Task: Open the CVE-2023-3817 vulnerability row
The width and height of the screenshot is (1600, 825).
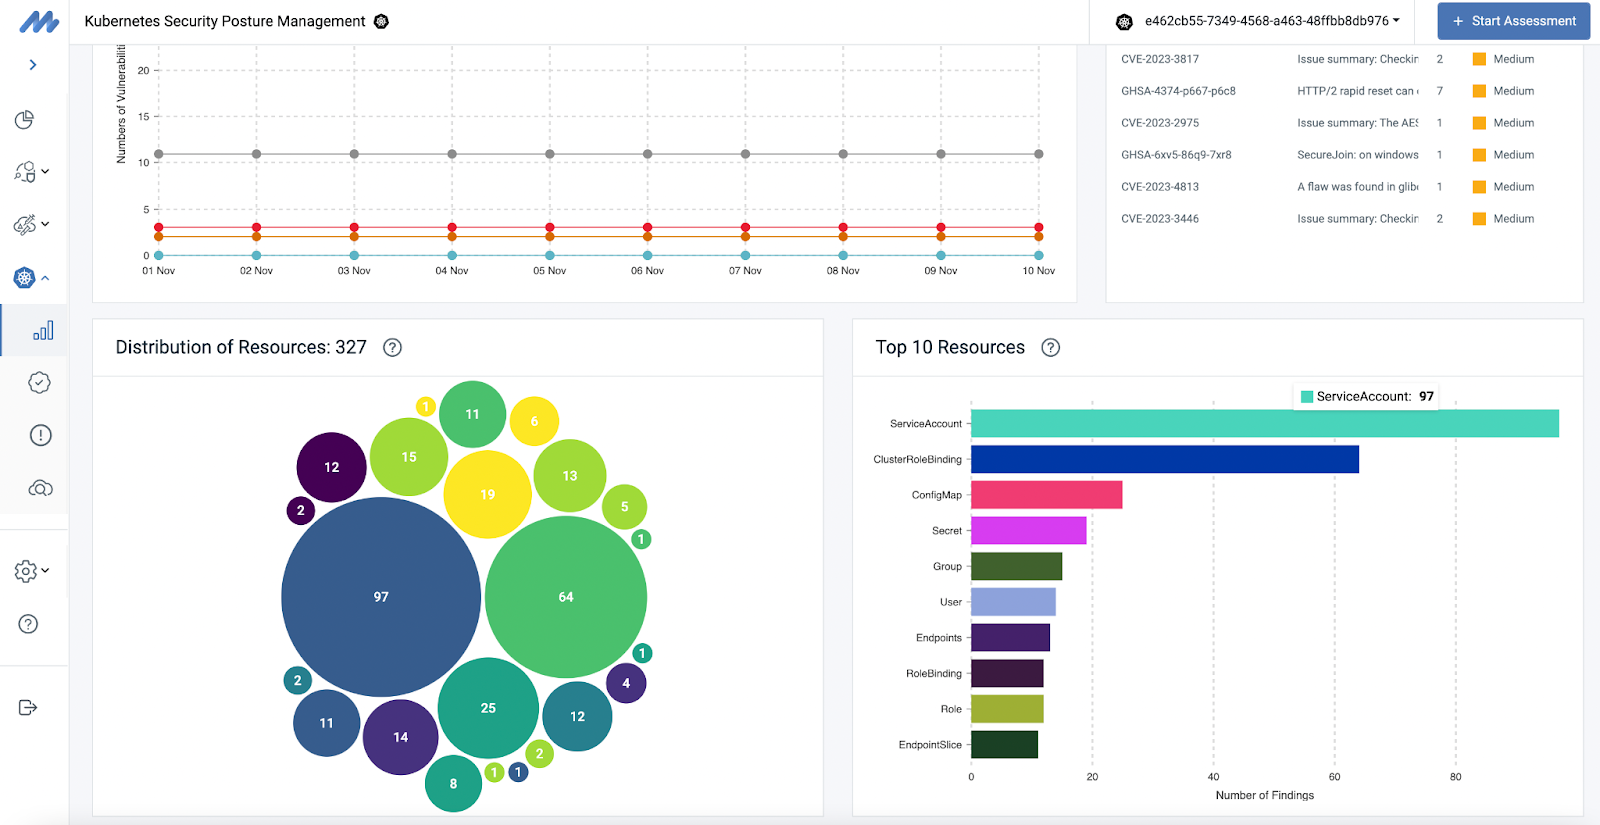Action: pyautogui.click(x=1160, y=59)
